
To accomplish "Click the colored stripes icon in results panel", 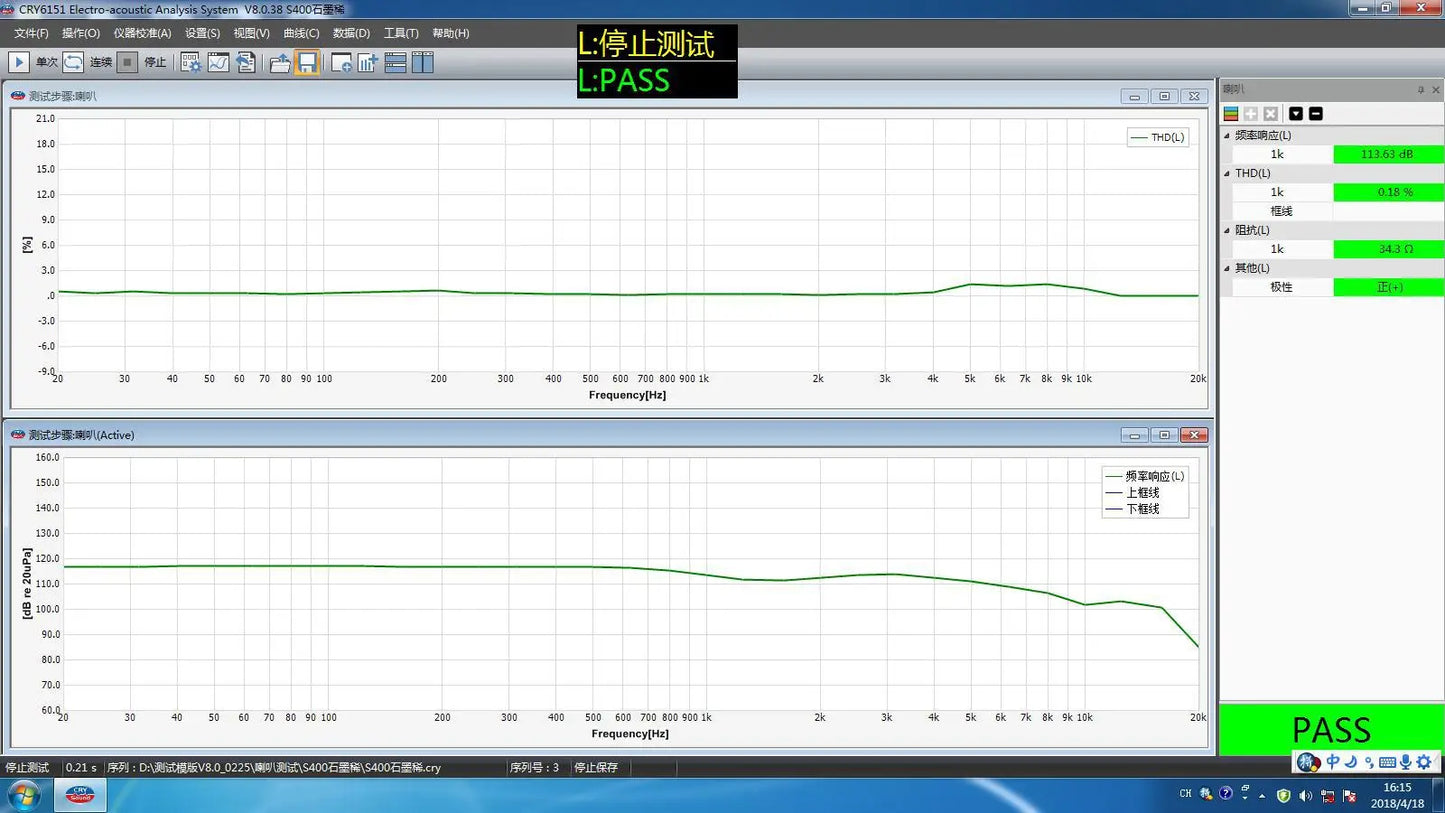I will (1231, 114).
